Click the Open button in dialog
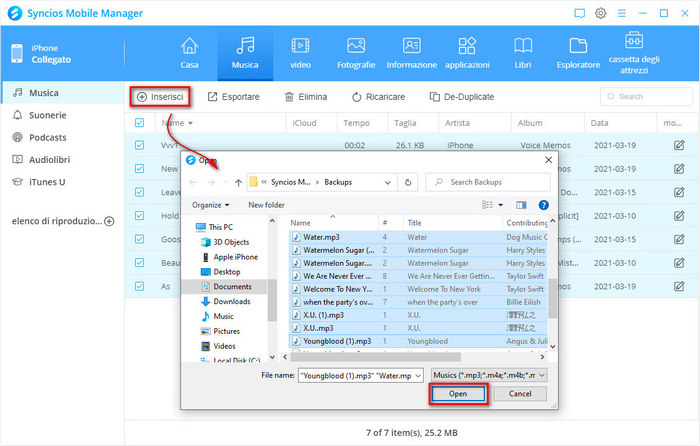This screenshot has height=446, width=700. coord(458,394)
